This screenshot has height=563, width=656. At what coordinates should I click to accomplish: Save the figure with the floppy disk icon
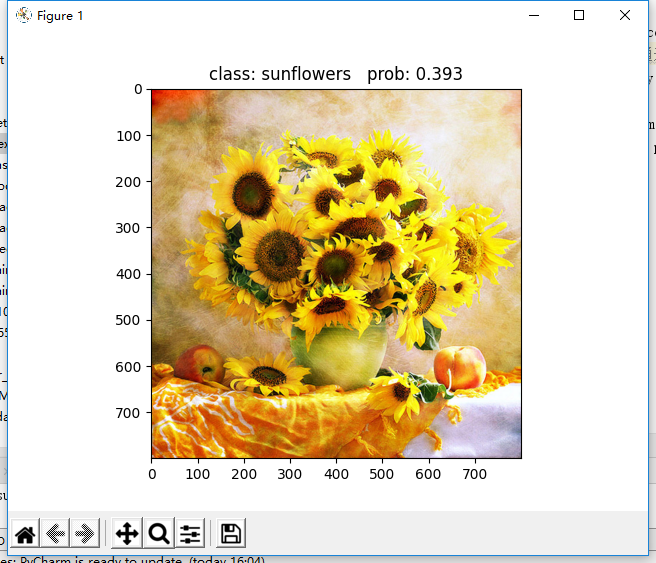click(231, 534)
